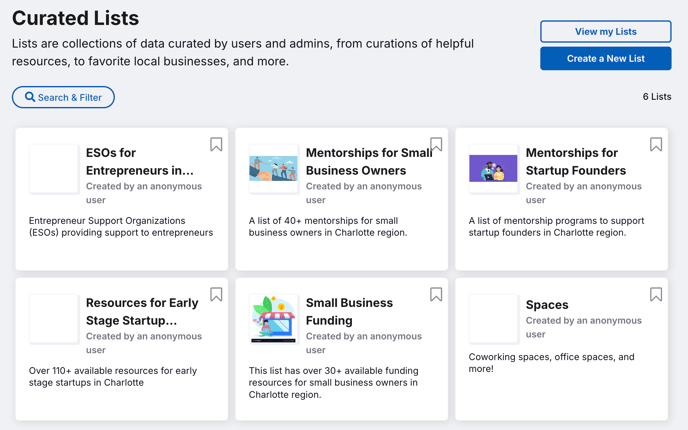The image size is (688, 430).
Task: Bookmark Mentorships for Startup Founders list
Action: (x=656, y=144)
